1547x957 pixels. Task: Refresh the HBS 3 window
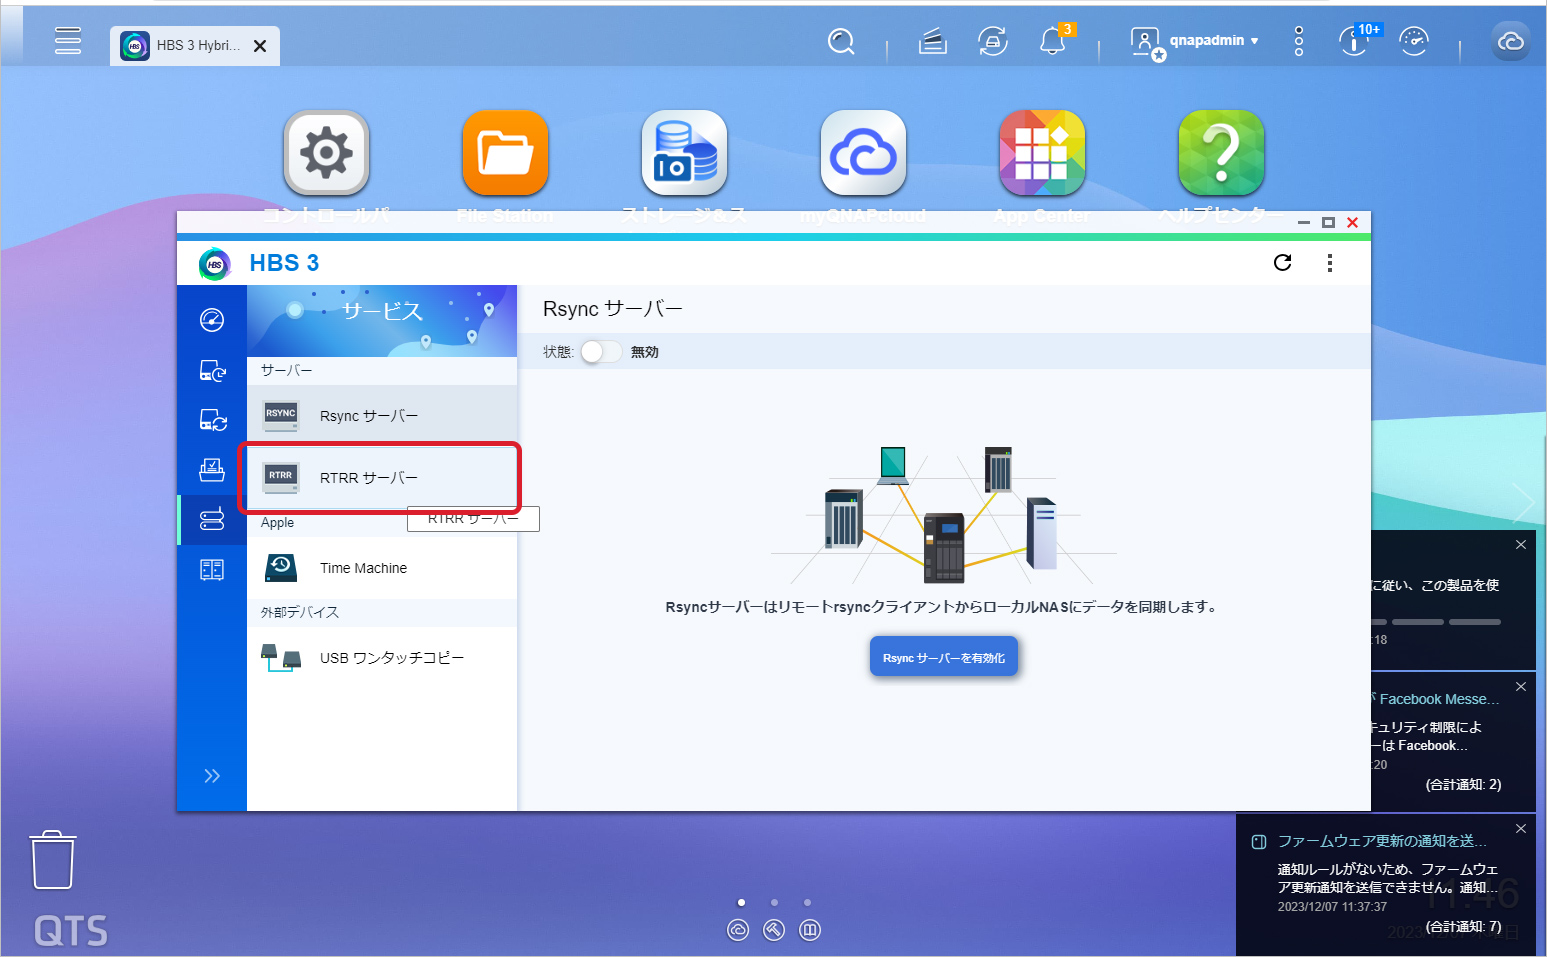coord(1282,263)
